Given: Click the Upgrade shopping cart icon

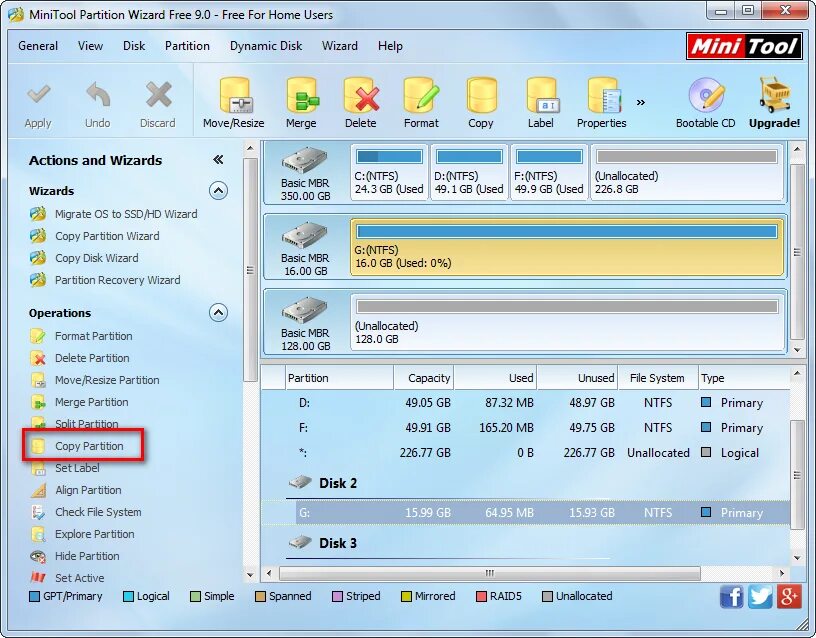Looking at the screenshot, I should coord(774,94).
